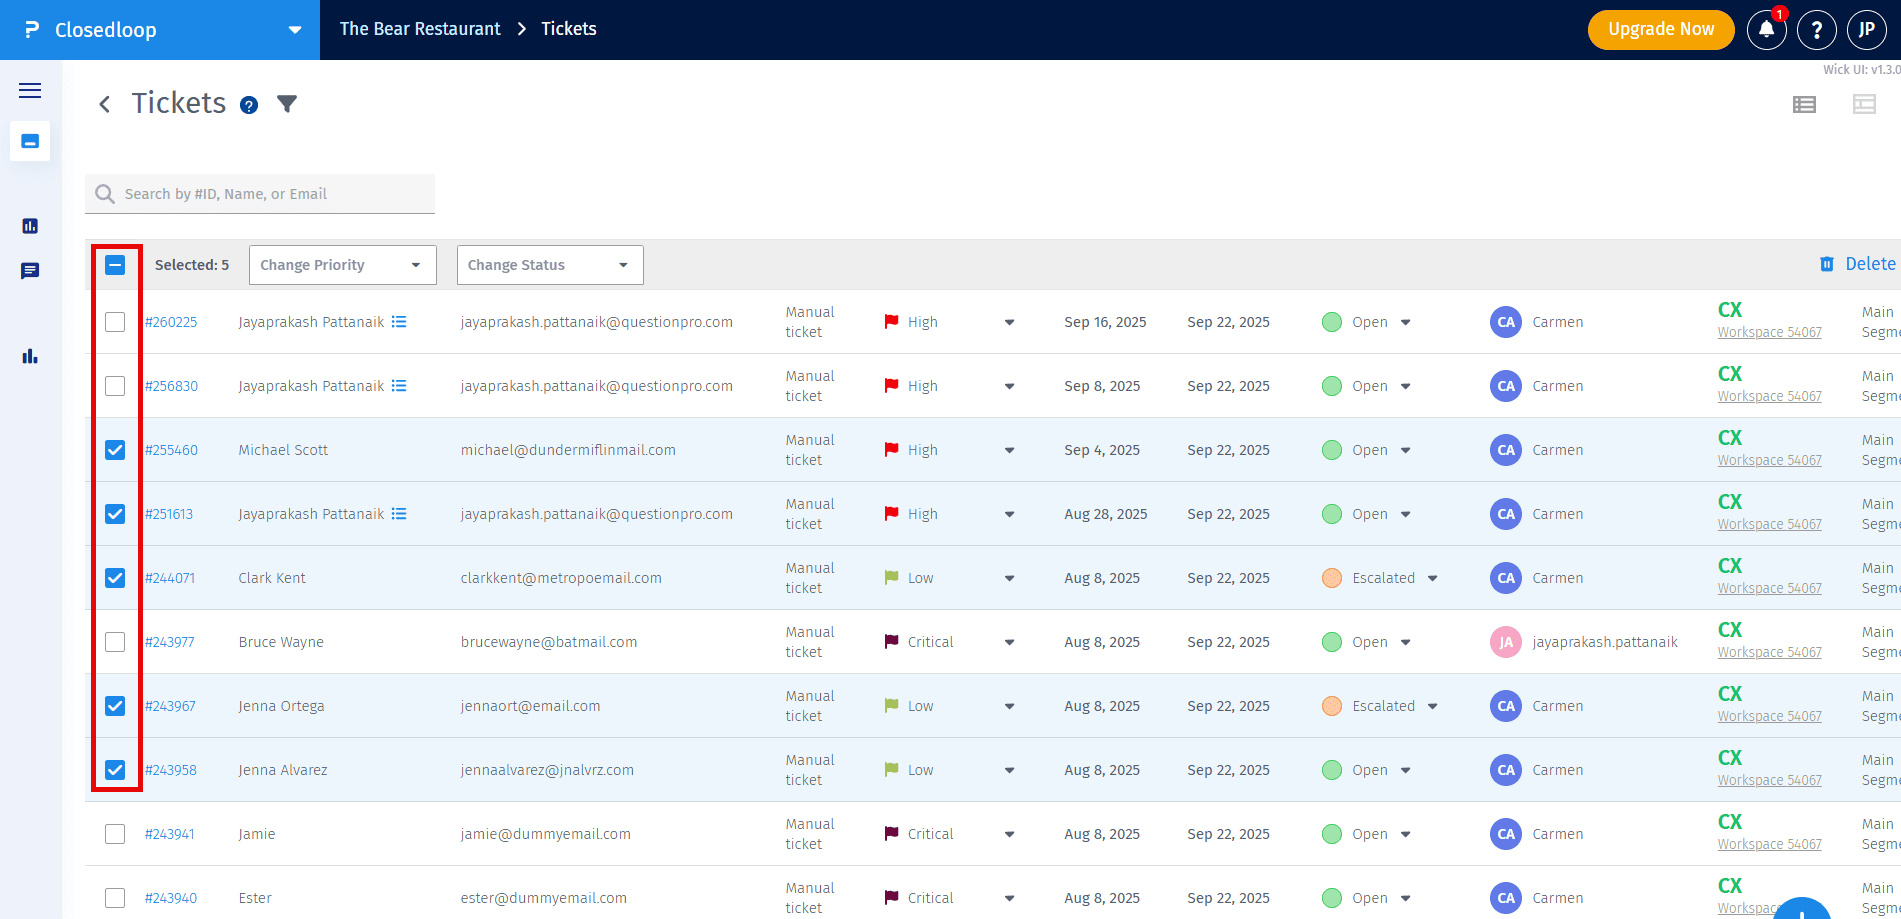Open the JP user profile menu
1901x919 pixels.
click(1866, 30)
